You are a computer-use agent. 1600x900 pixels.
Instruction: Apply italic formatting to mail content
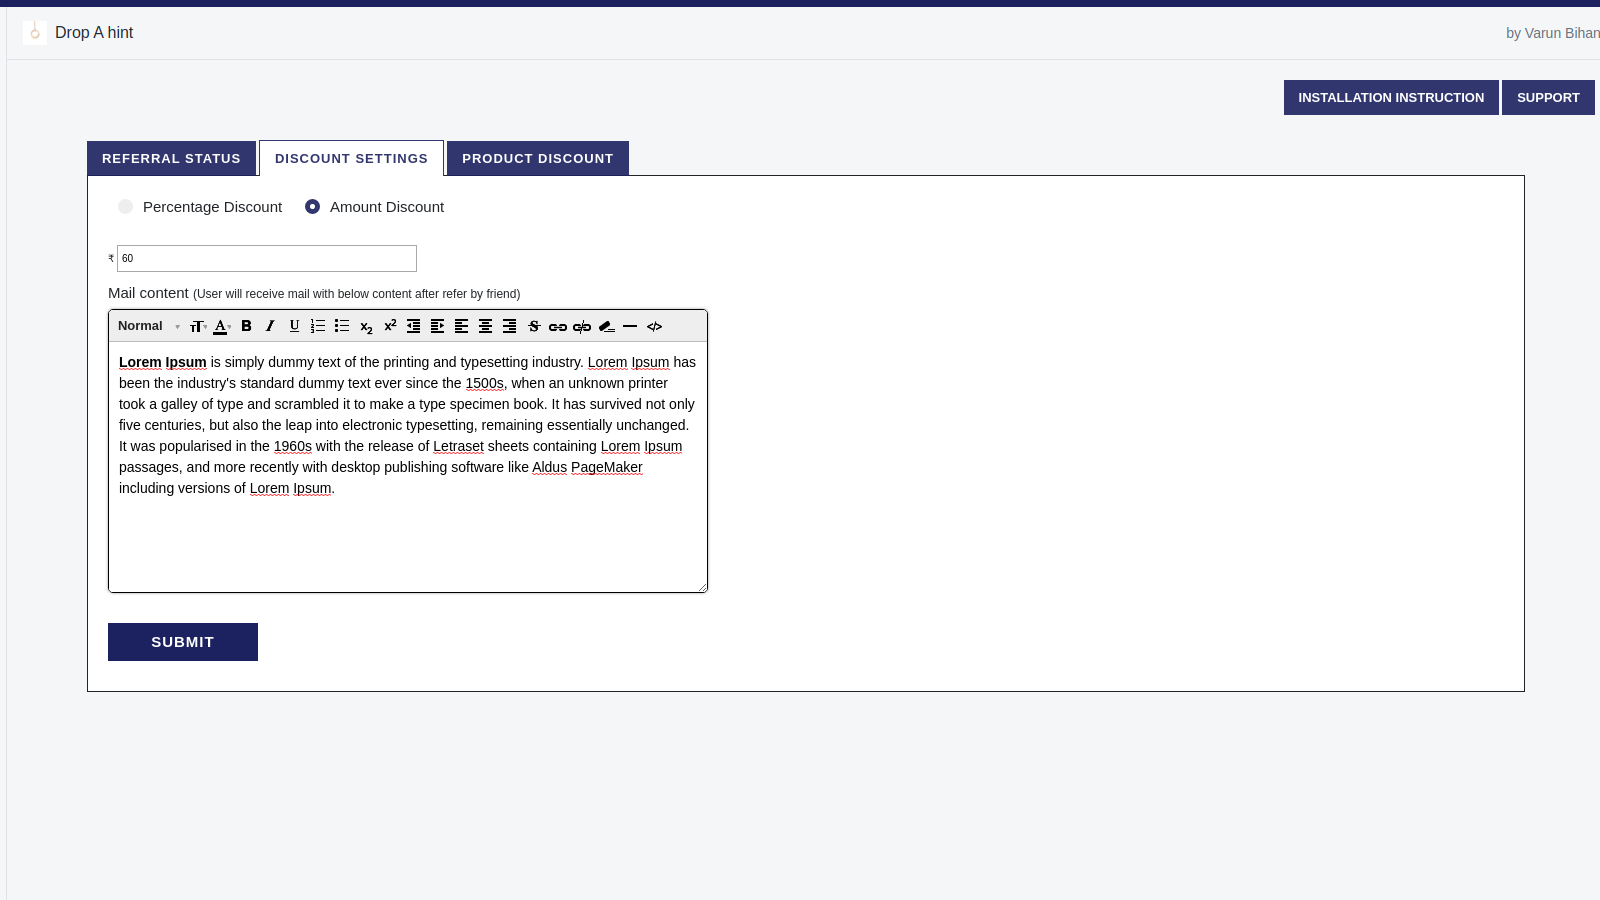click(x=270, y=326)
